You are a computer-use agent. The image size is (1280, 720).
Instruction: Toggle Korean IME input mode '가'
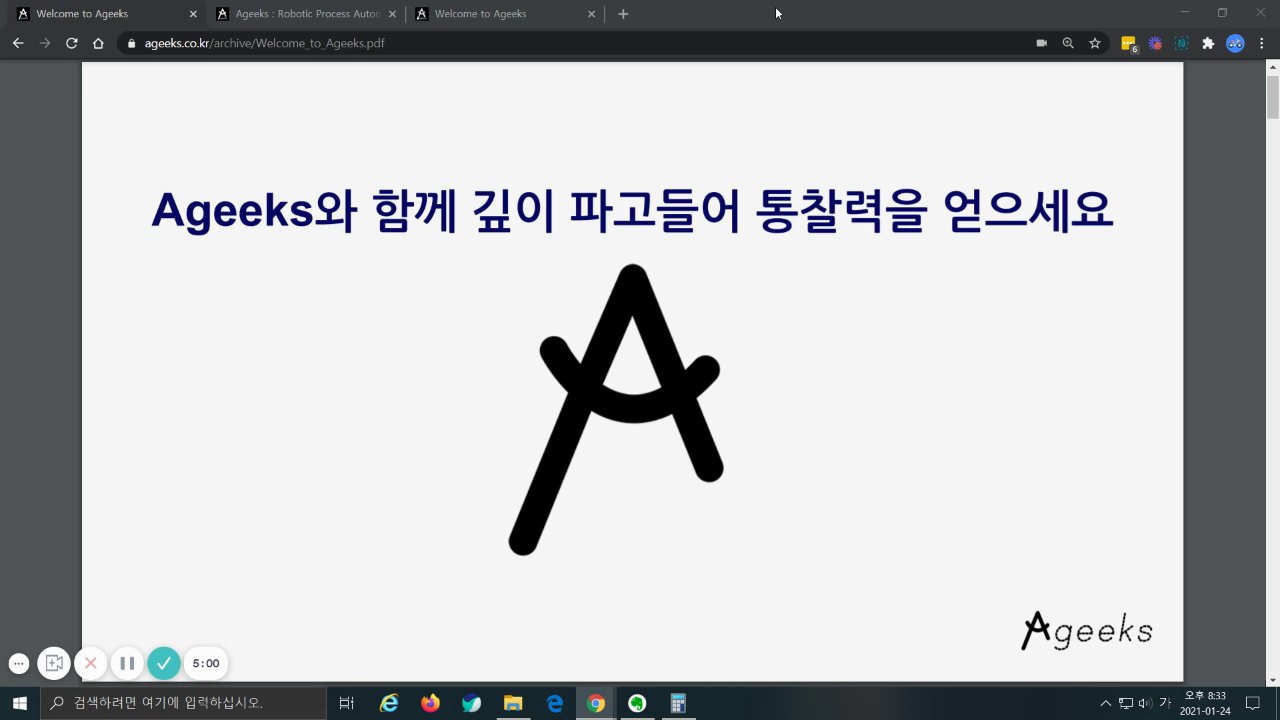coord(1165,703)
